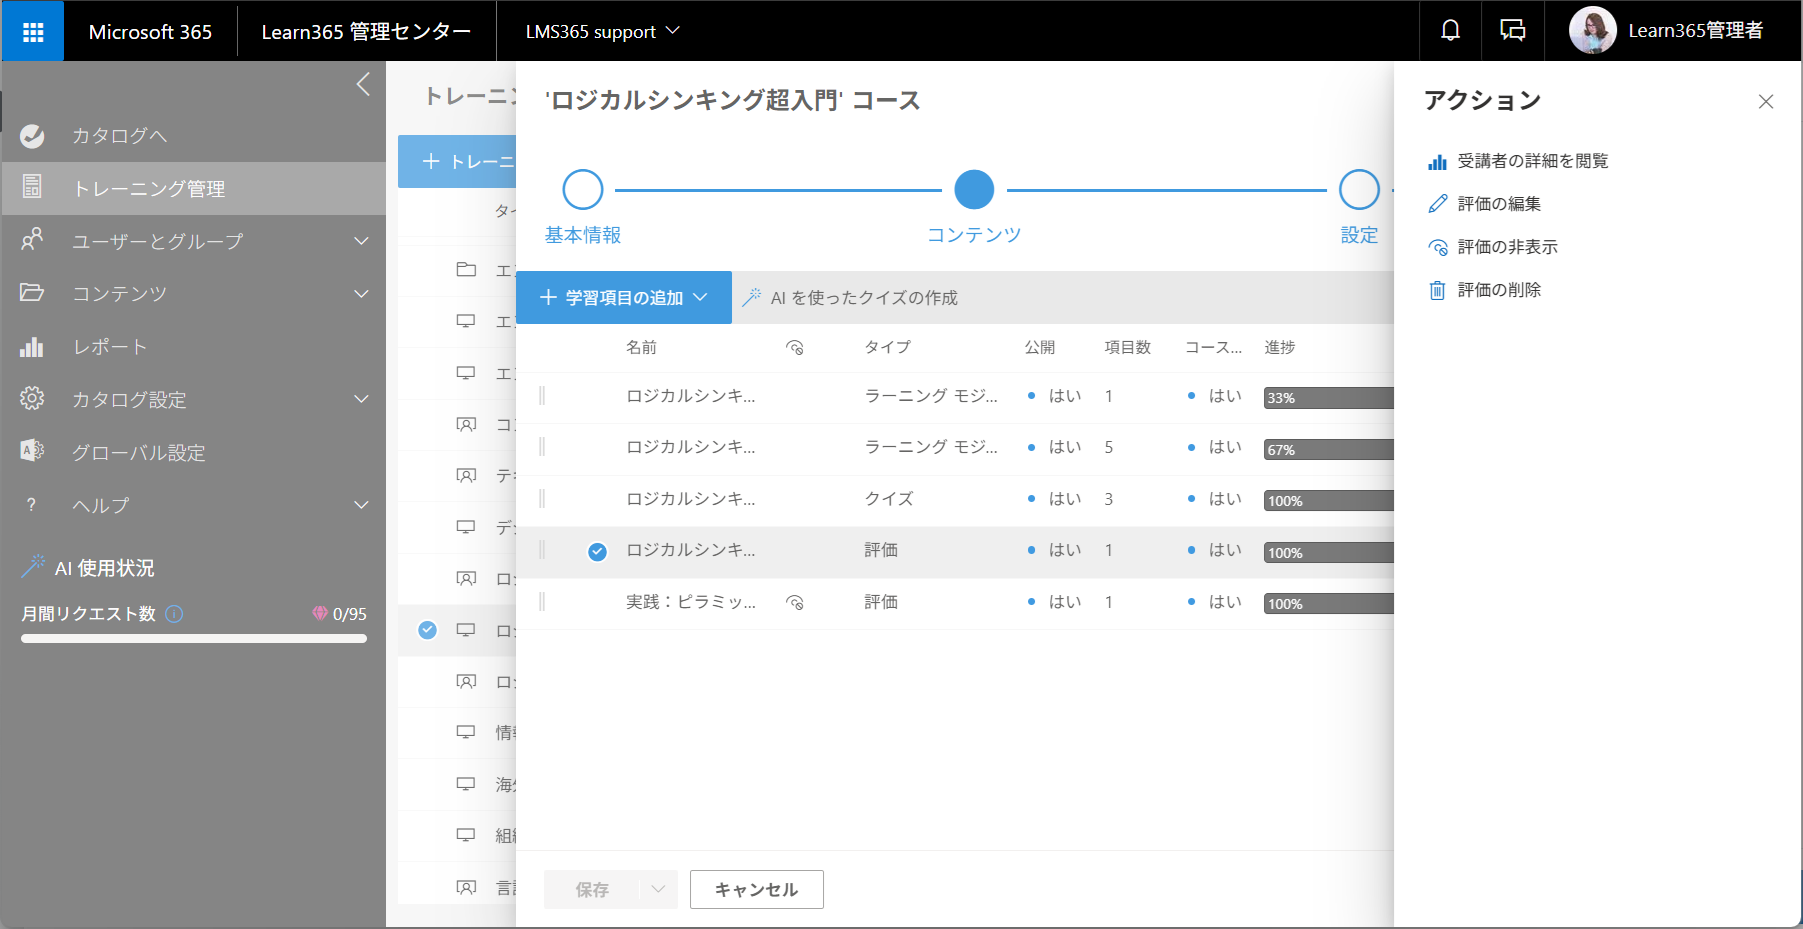Screen dimensions: 1803x929
Task: Open the レポート page
Action: (x=110, y=347)
